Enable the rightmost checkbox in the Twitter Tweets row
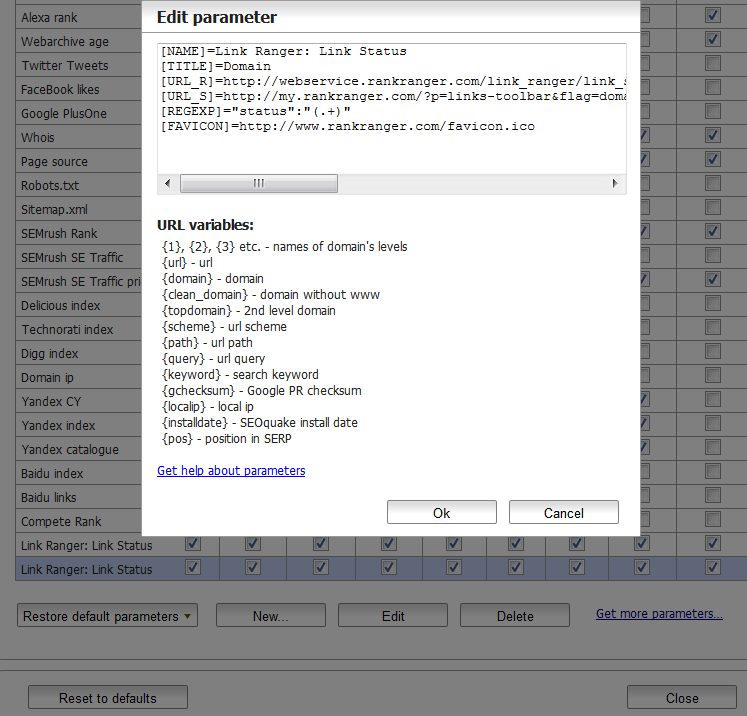The width and height of the screenshot is (747, 716). [x=713, y=63]
